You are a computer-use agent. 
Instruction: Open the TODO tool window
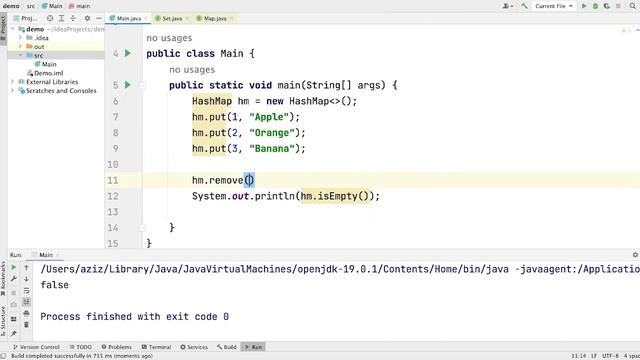80,347
